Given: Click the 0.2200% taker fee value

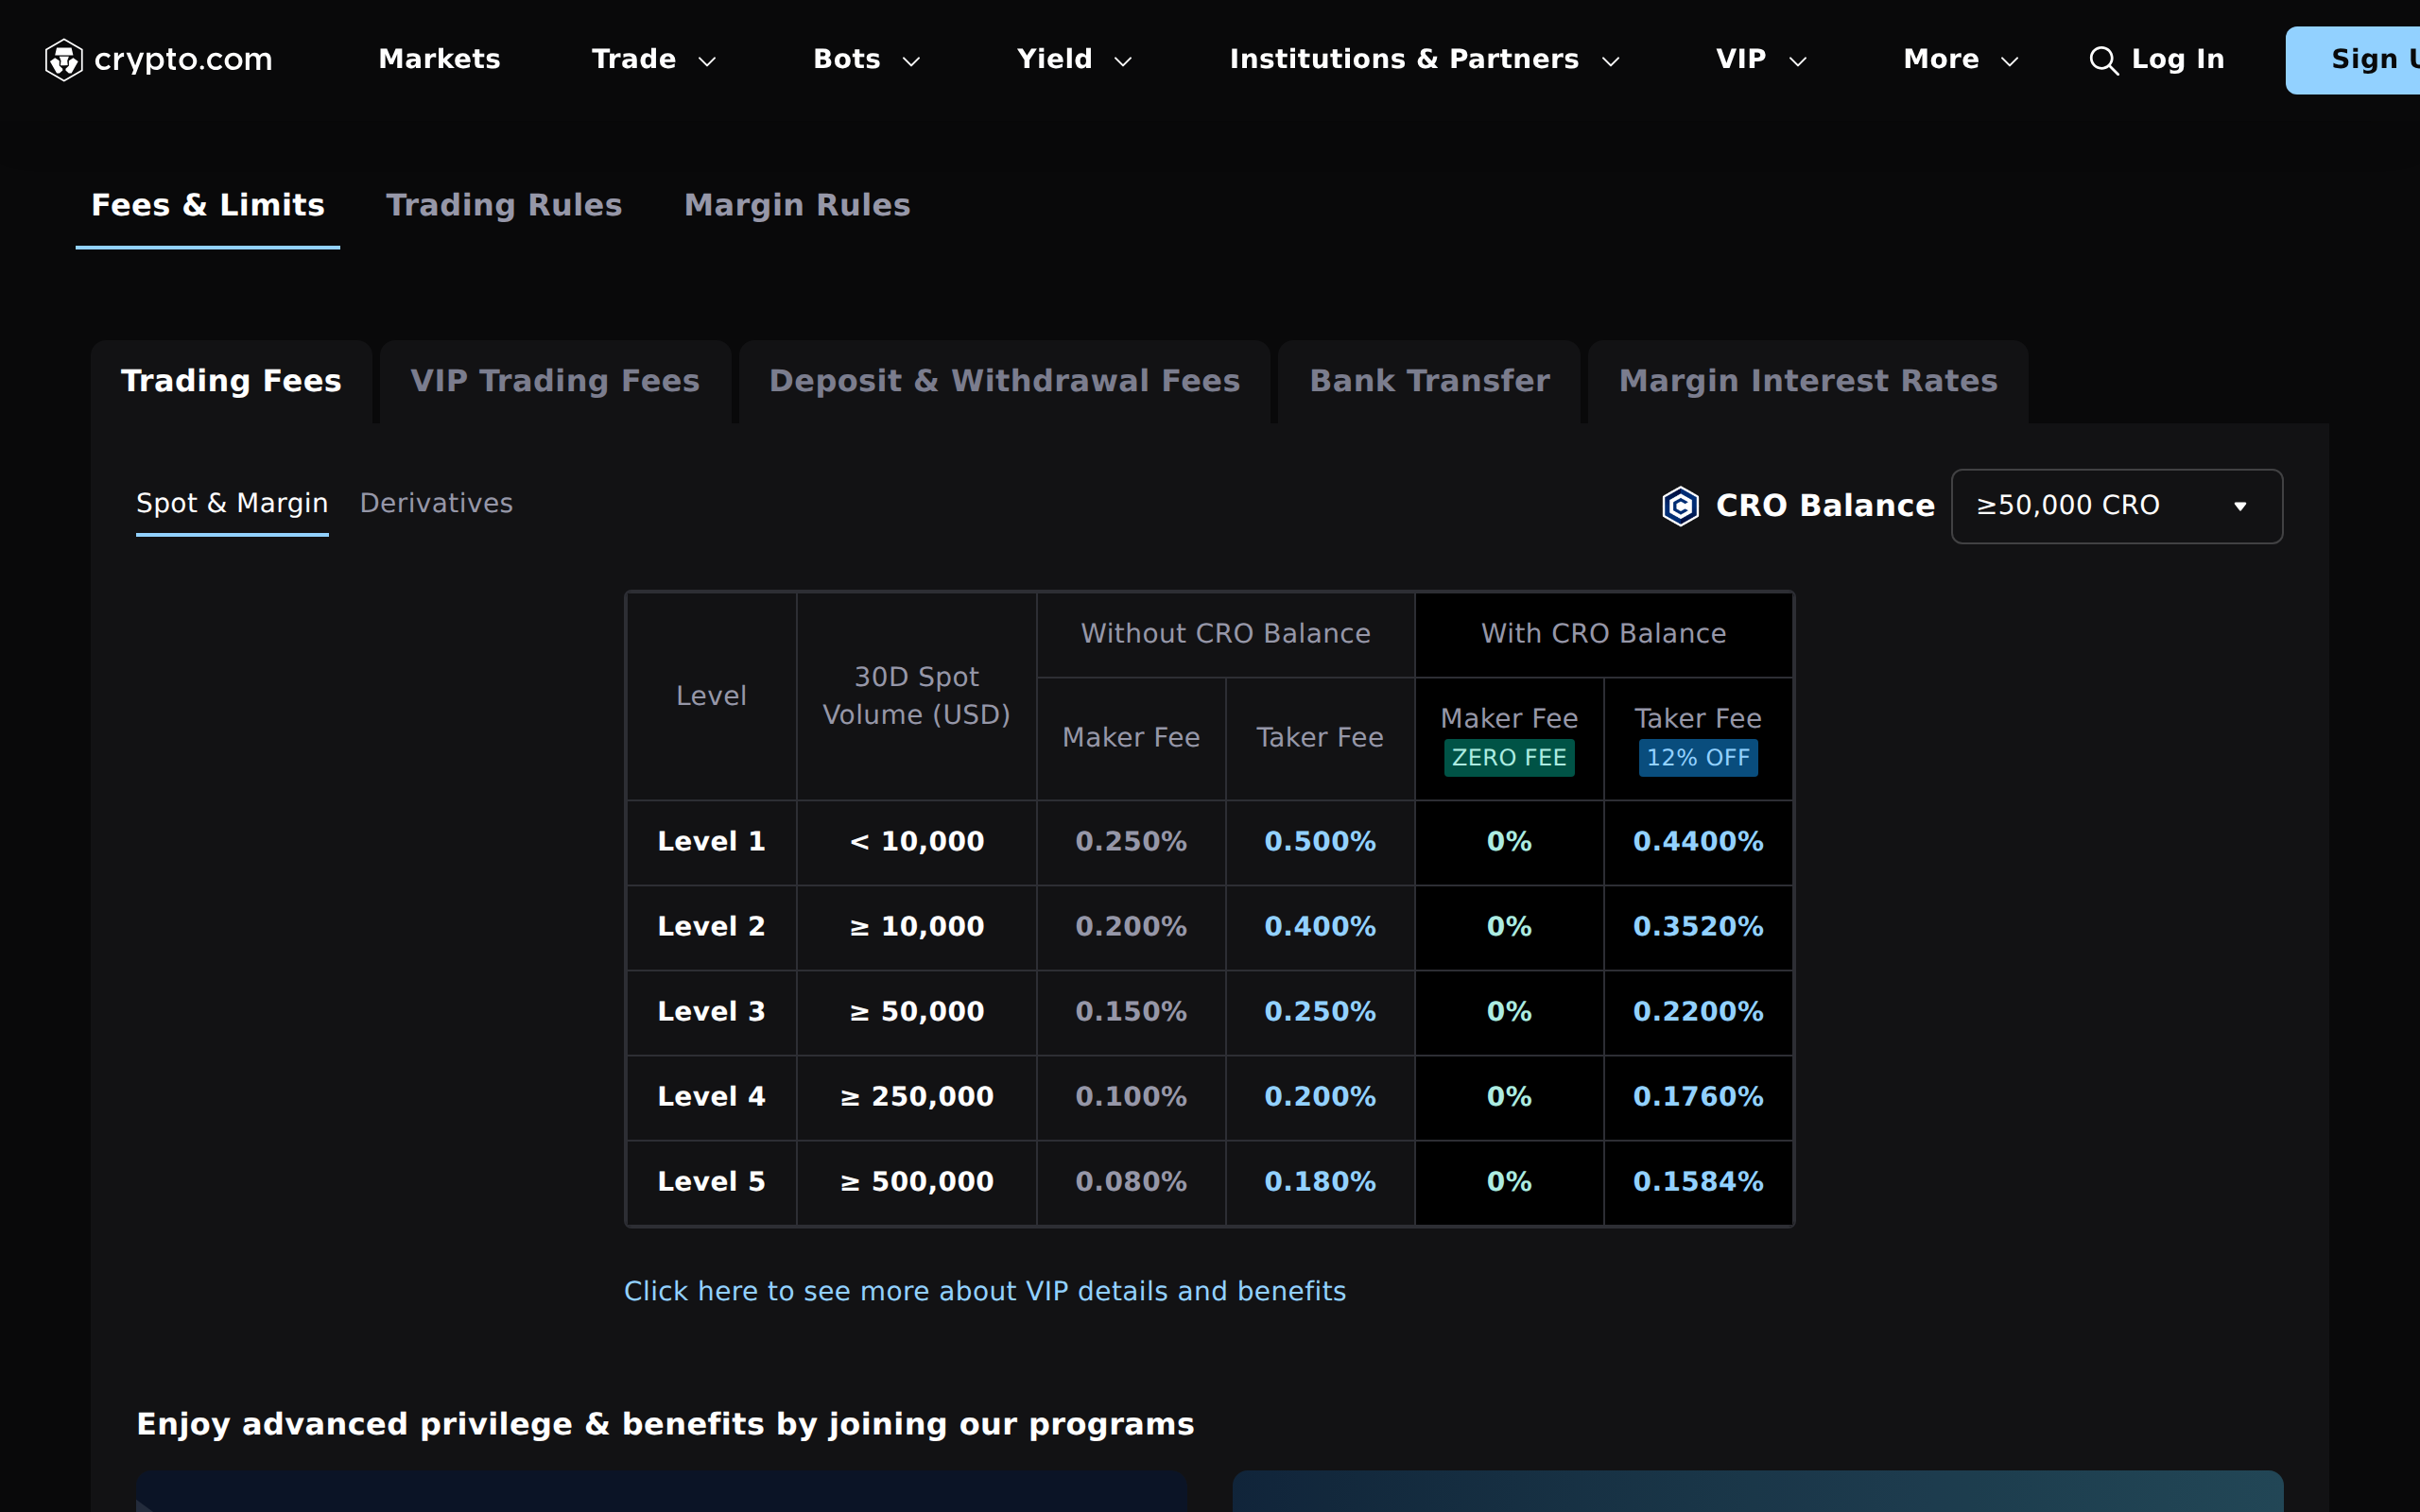Looking at the screenshot, I should [x=1698, y=1012].
